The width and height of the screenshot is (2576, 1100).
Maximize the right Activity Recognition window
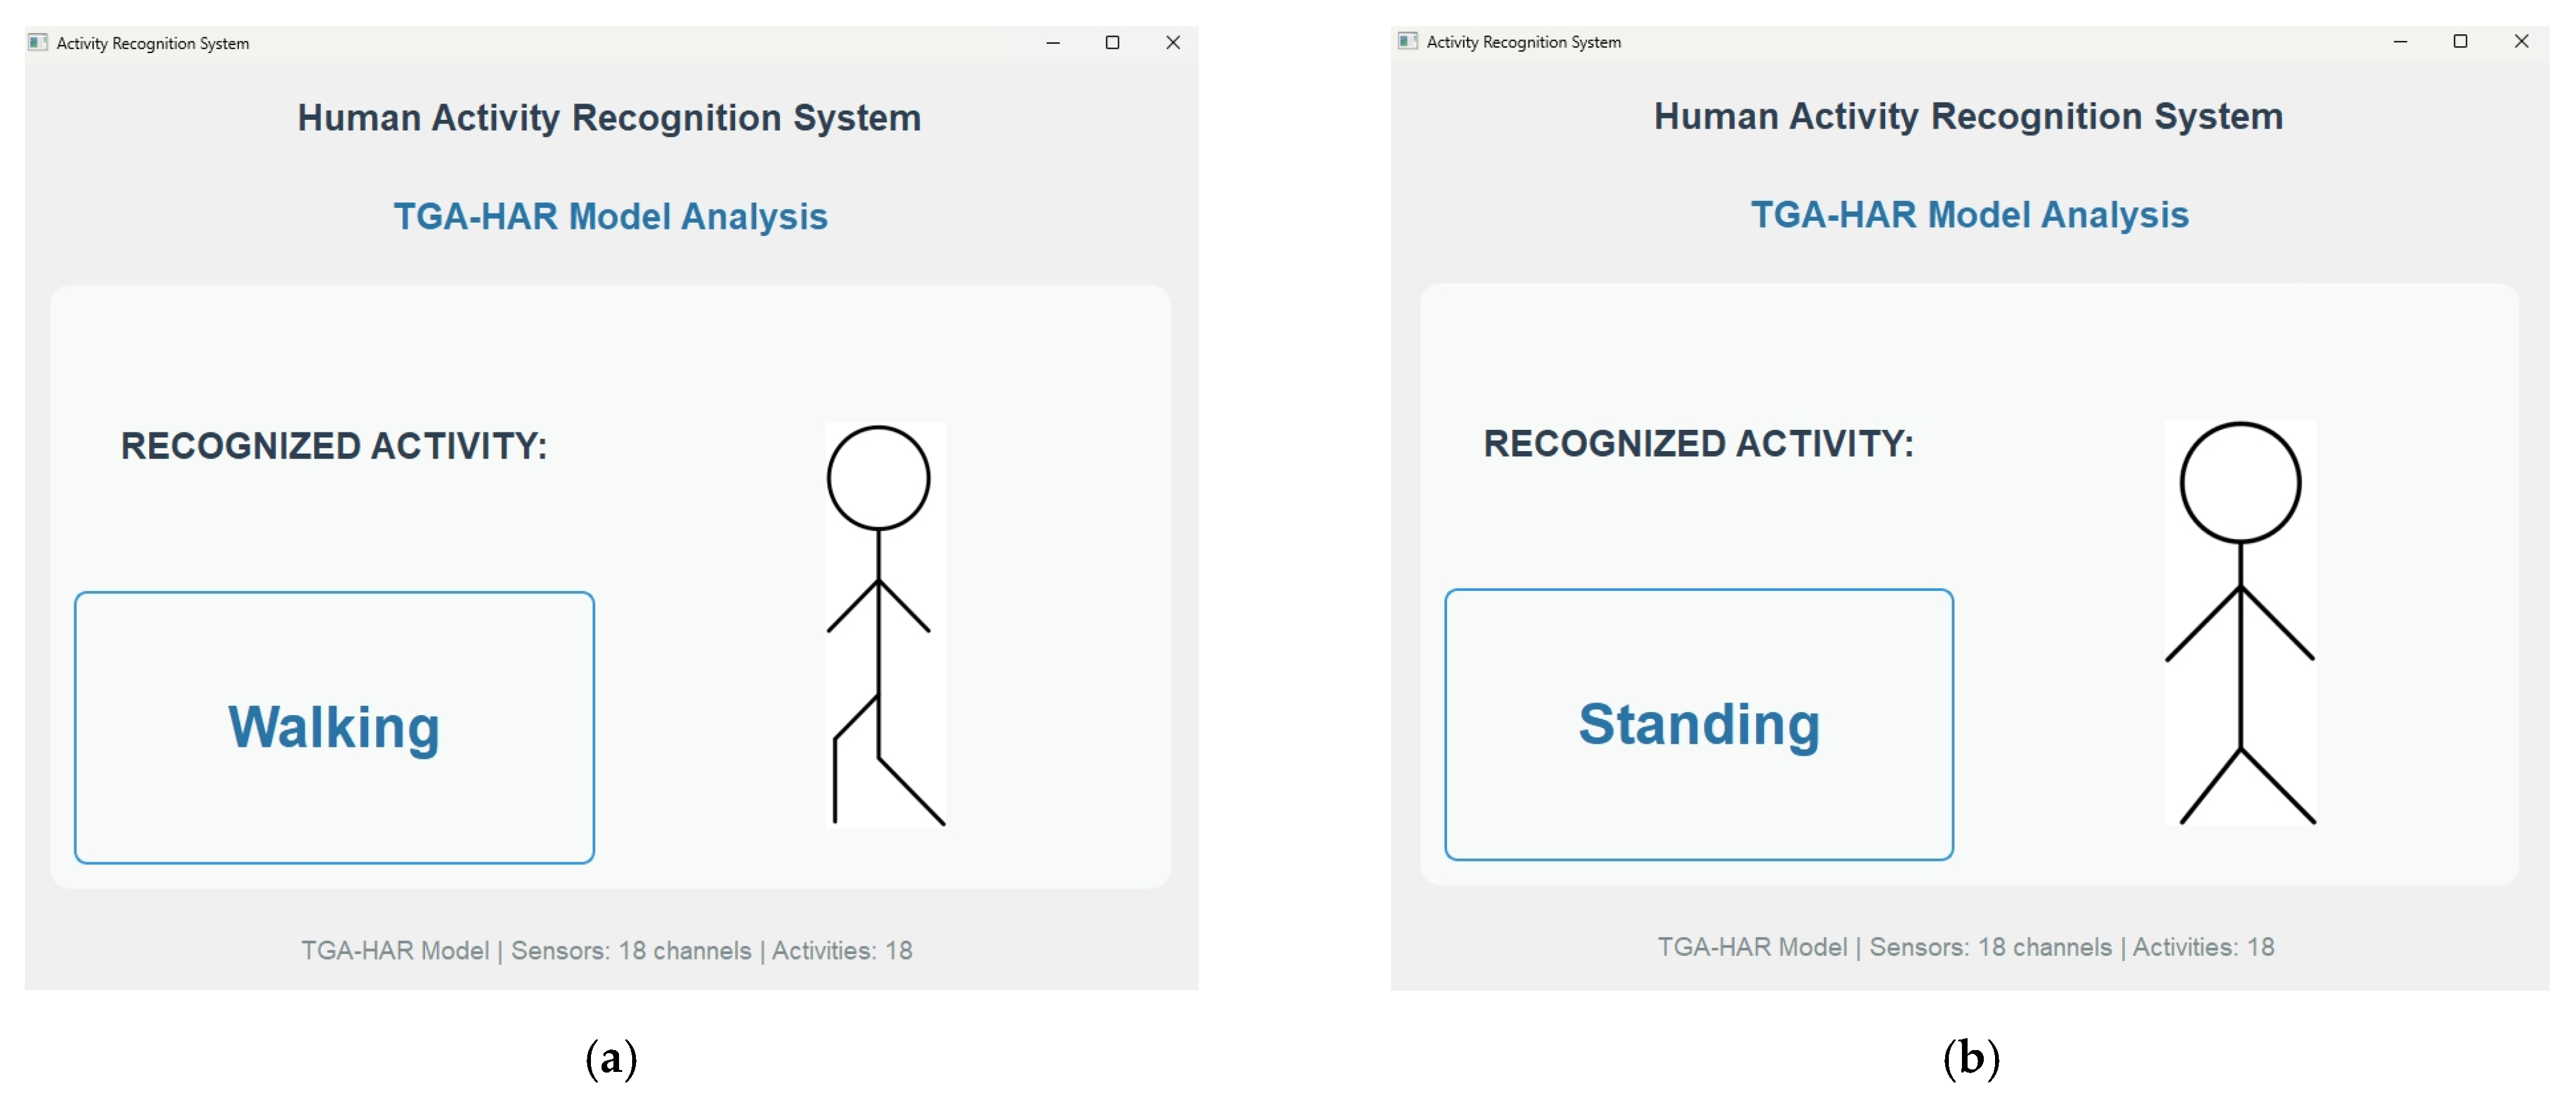point(2460,41)
